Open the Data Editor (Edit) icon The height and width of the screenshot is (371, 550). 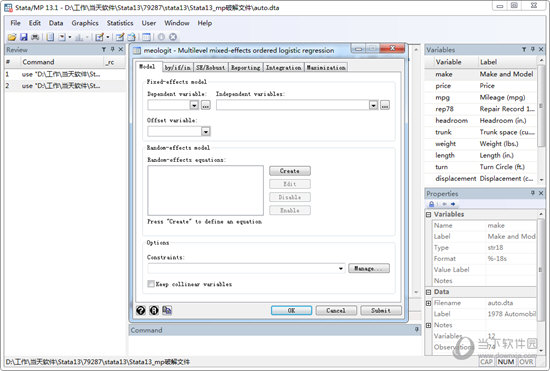tap(120, 37)
